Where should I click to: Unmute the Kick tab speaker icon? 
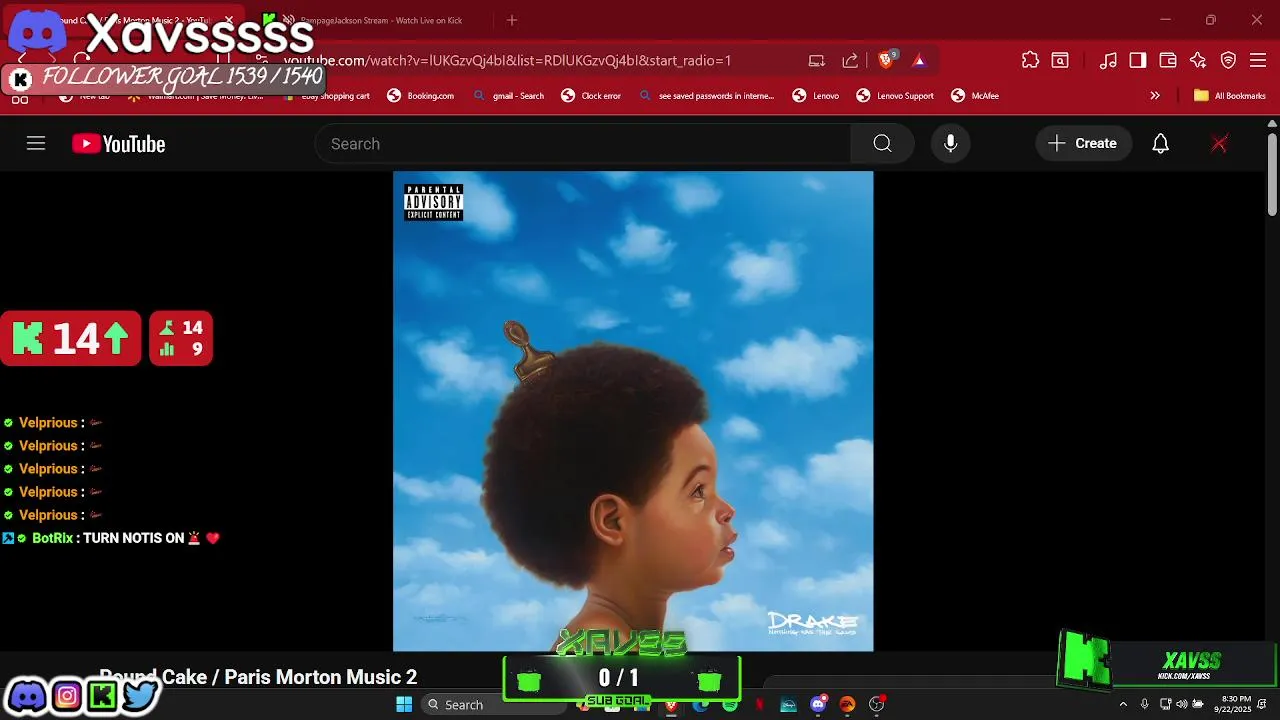289,20
